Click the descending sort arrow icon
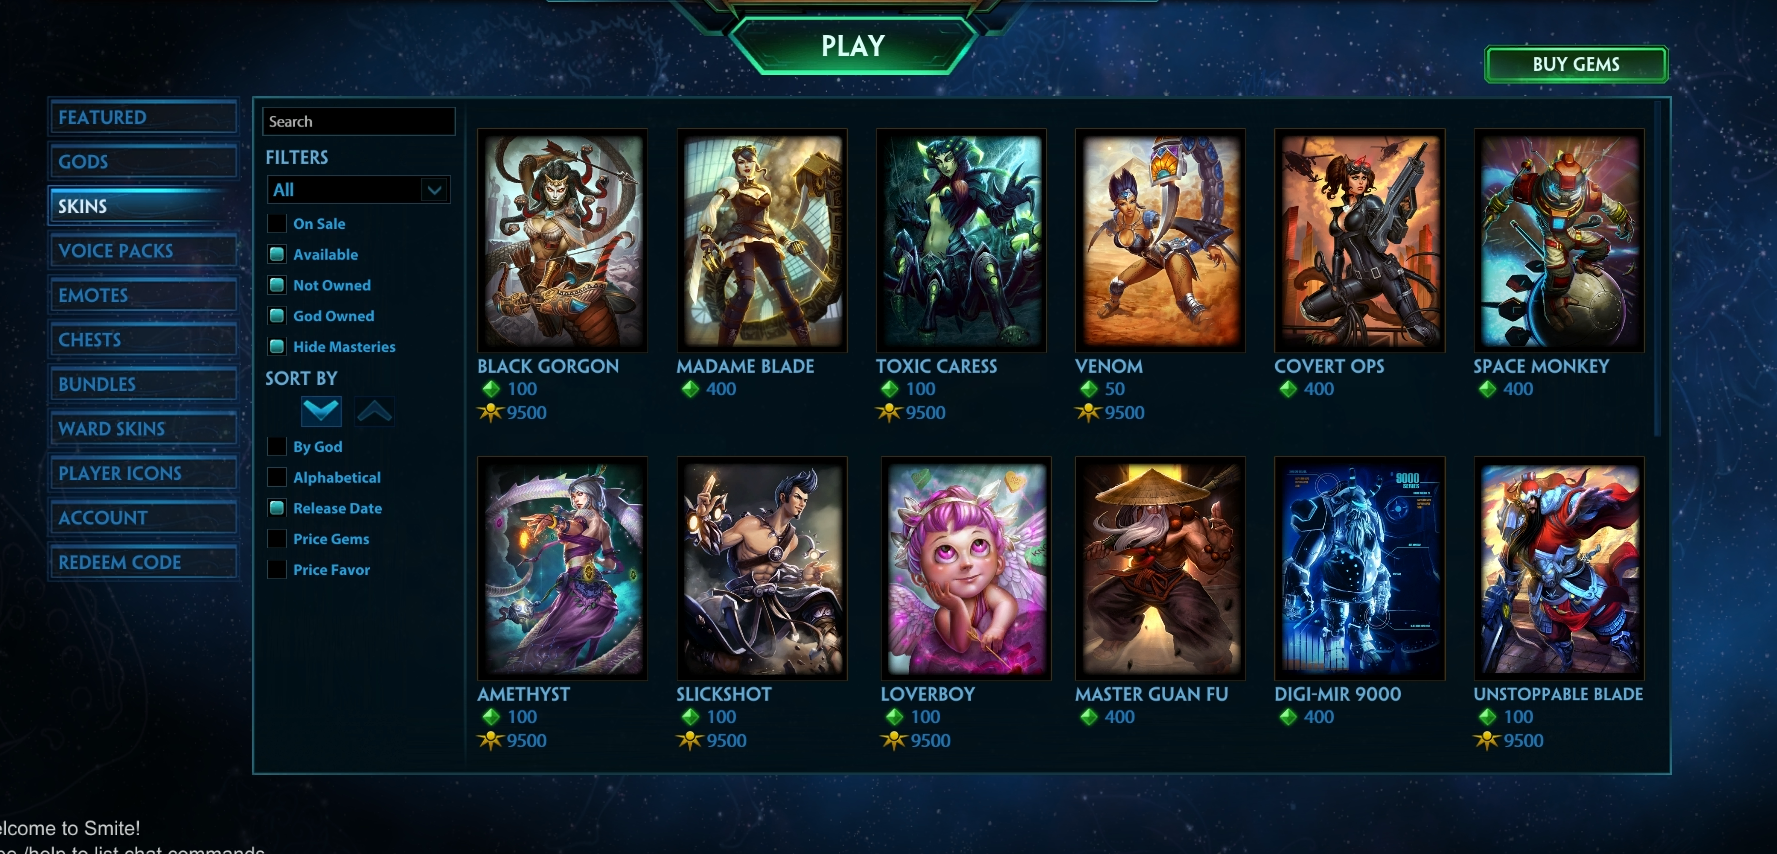The height and width of the screenshot is (854, 1777). (321, 411)
